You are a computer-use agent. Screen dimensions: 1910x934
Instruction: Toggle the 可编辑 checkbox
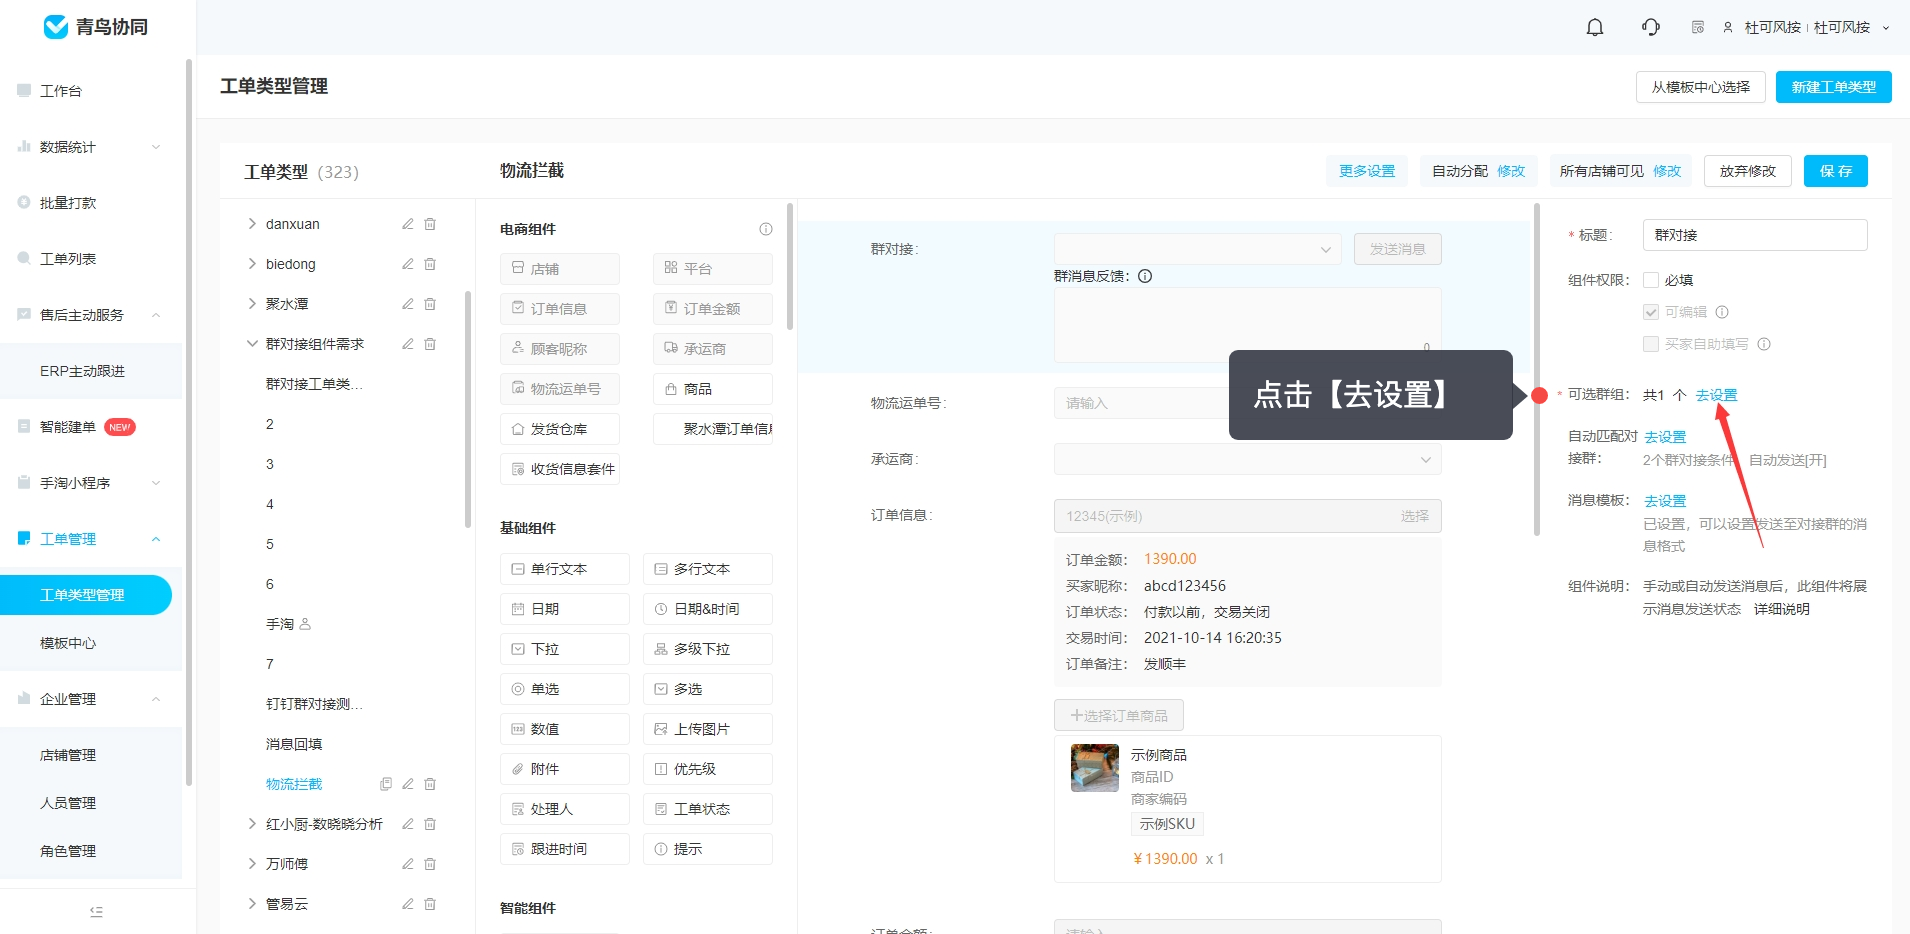[x=1651, y=312]
